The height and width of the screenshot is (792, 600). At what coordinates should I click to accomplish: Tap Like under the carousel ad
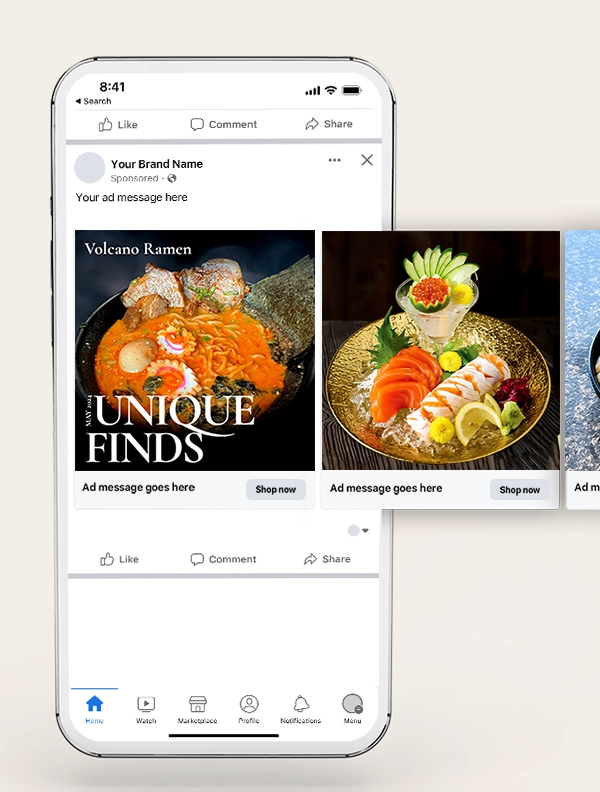(x=119, y=559)
